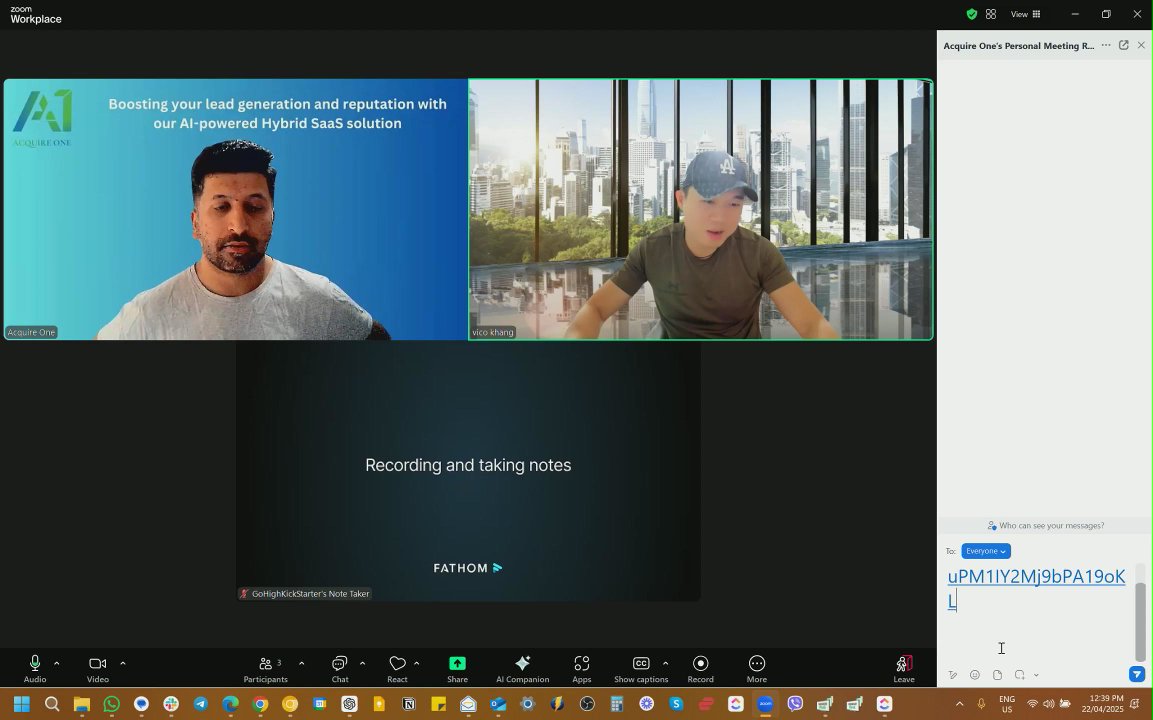Start recording with the Record button
Viewport: 1153px width, 720px height.
(x=701, y=669)
